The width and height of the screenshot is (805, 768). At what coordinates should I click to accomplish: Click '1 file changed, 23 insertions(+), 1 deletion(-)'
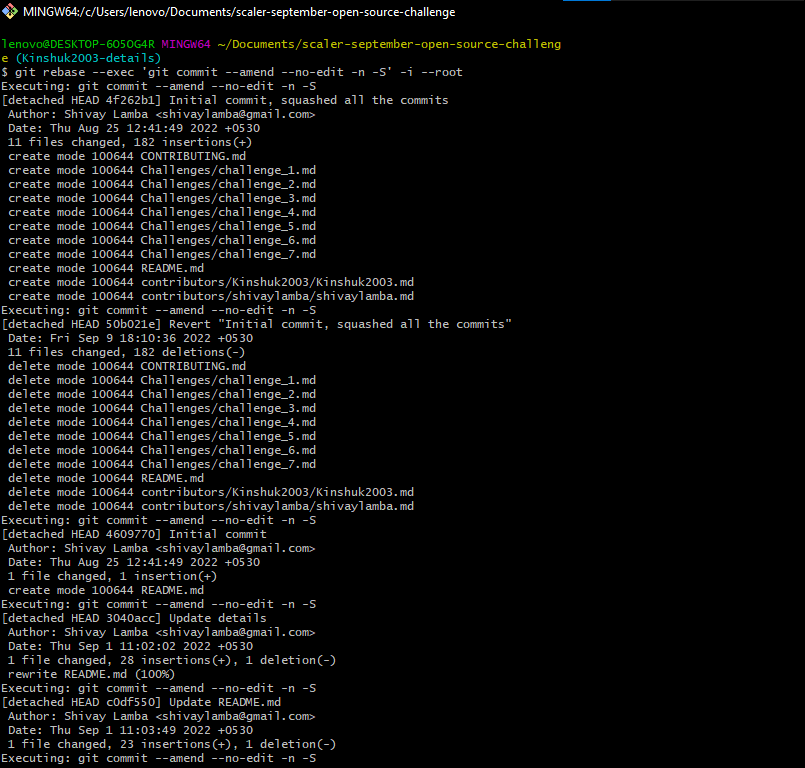point(172,744)
